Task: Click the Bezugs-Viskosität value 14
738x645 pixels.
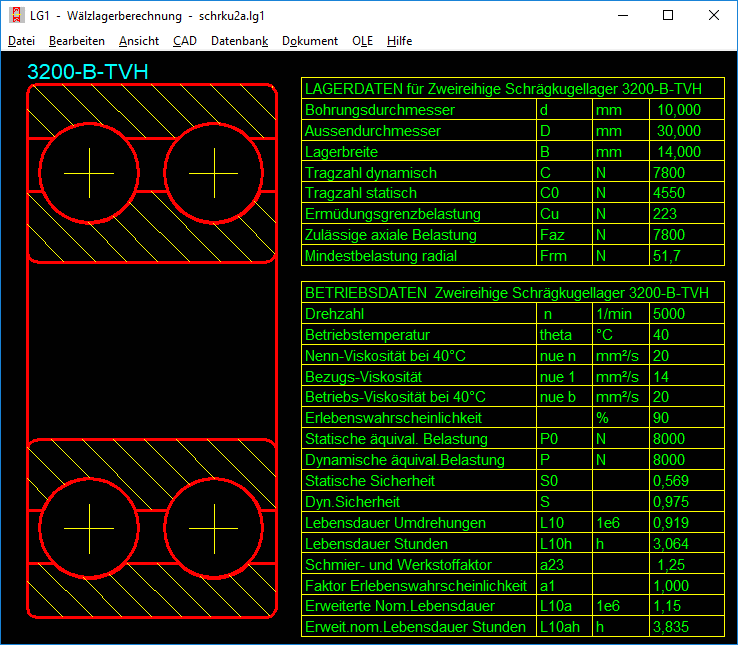Action: pyautogui.click(x=661, y=377)
